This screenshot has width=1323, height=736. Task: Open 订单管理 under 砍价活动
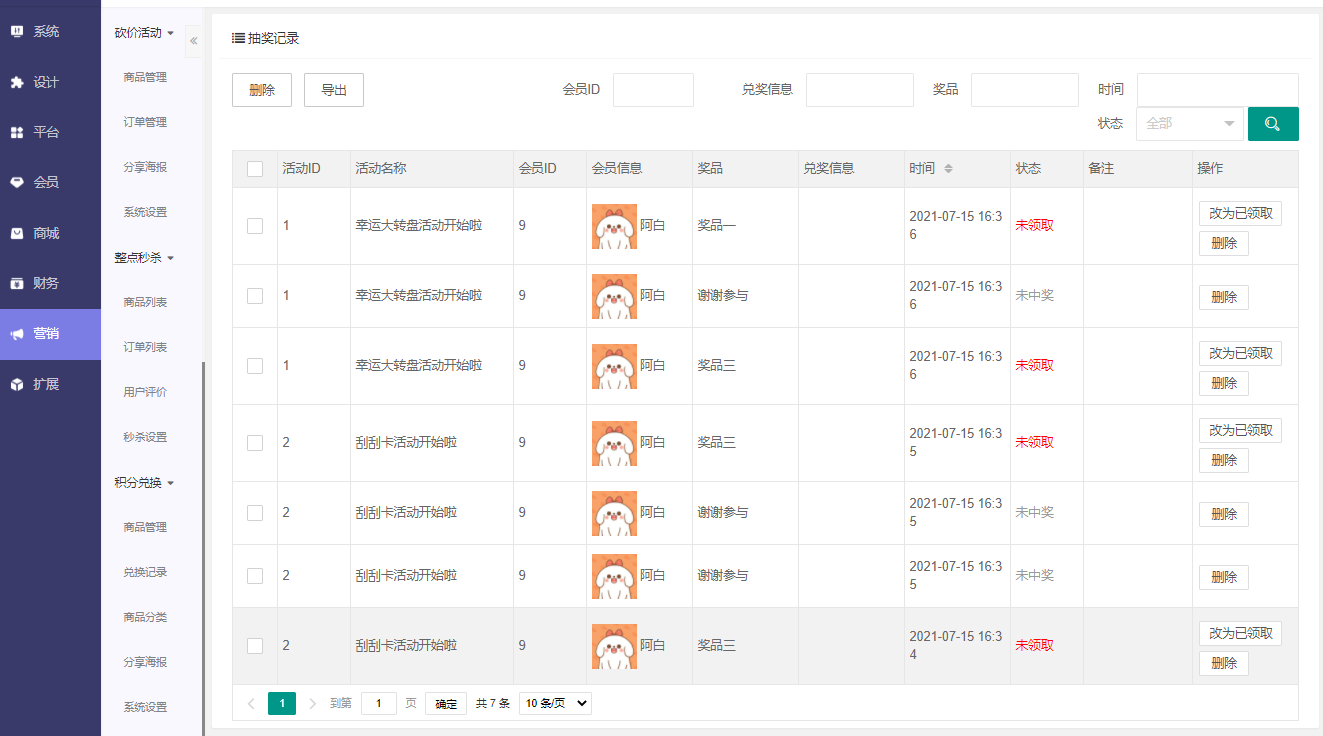click(145, 122)
